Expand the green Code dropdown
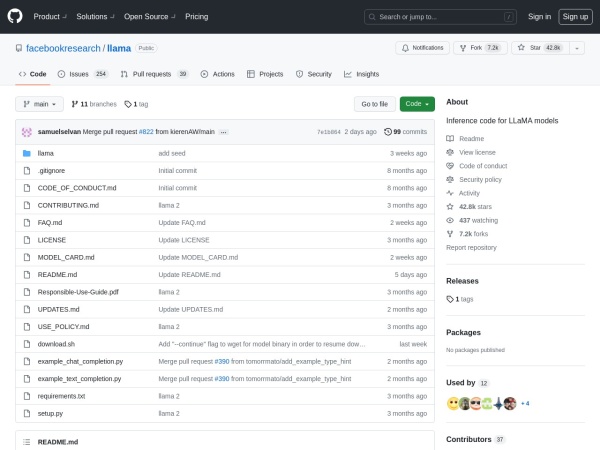The width and height of the screenshot is (600, 450). tap(417, 104)
